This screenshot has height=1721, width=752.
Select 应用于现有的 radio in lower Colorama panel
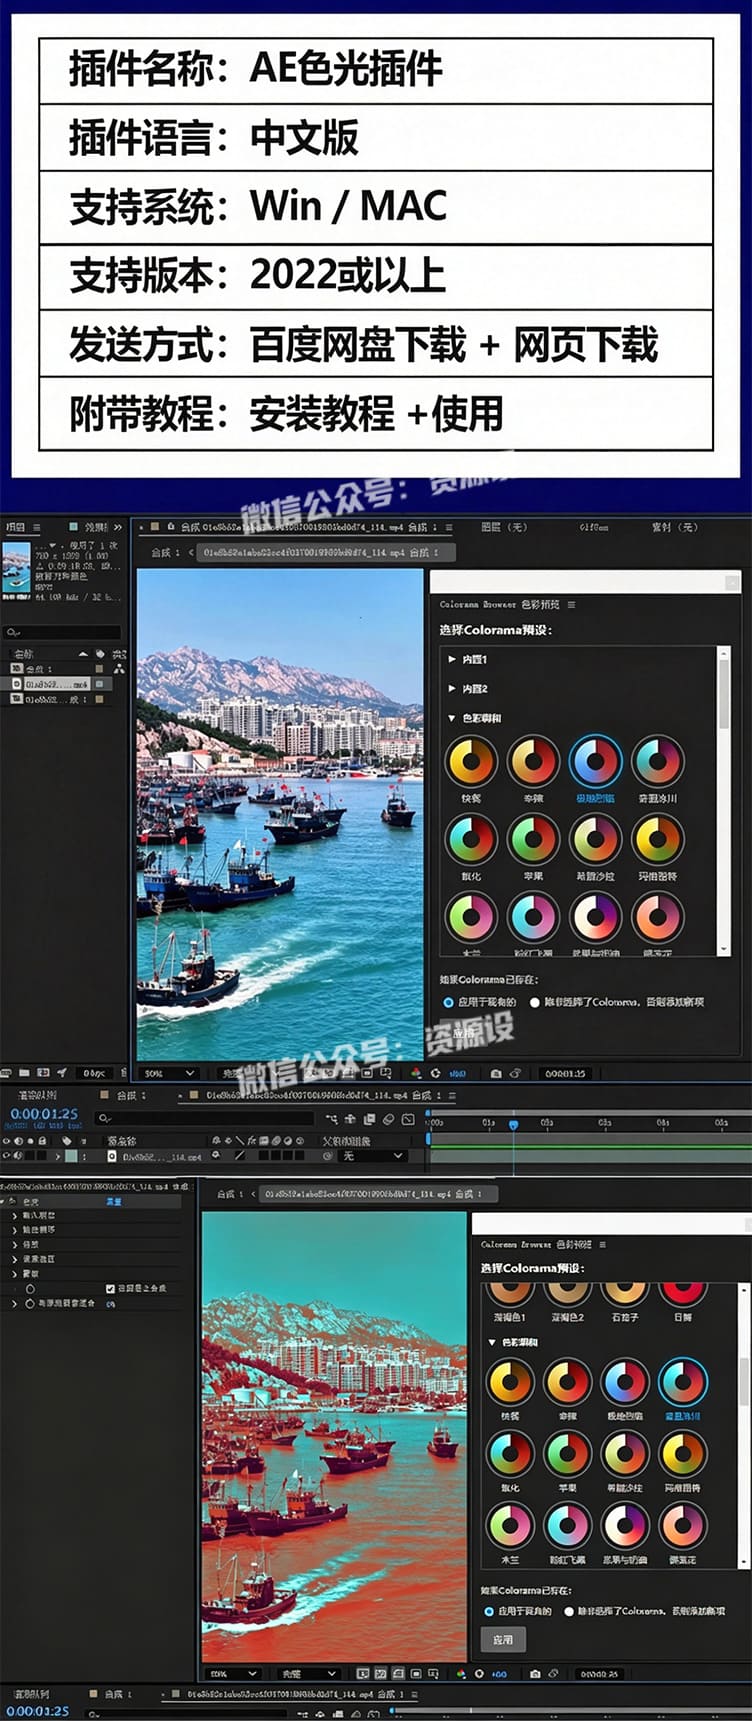tap(489, 1612)
